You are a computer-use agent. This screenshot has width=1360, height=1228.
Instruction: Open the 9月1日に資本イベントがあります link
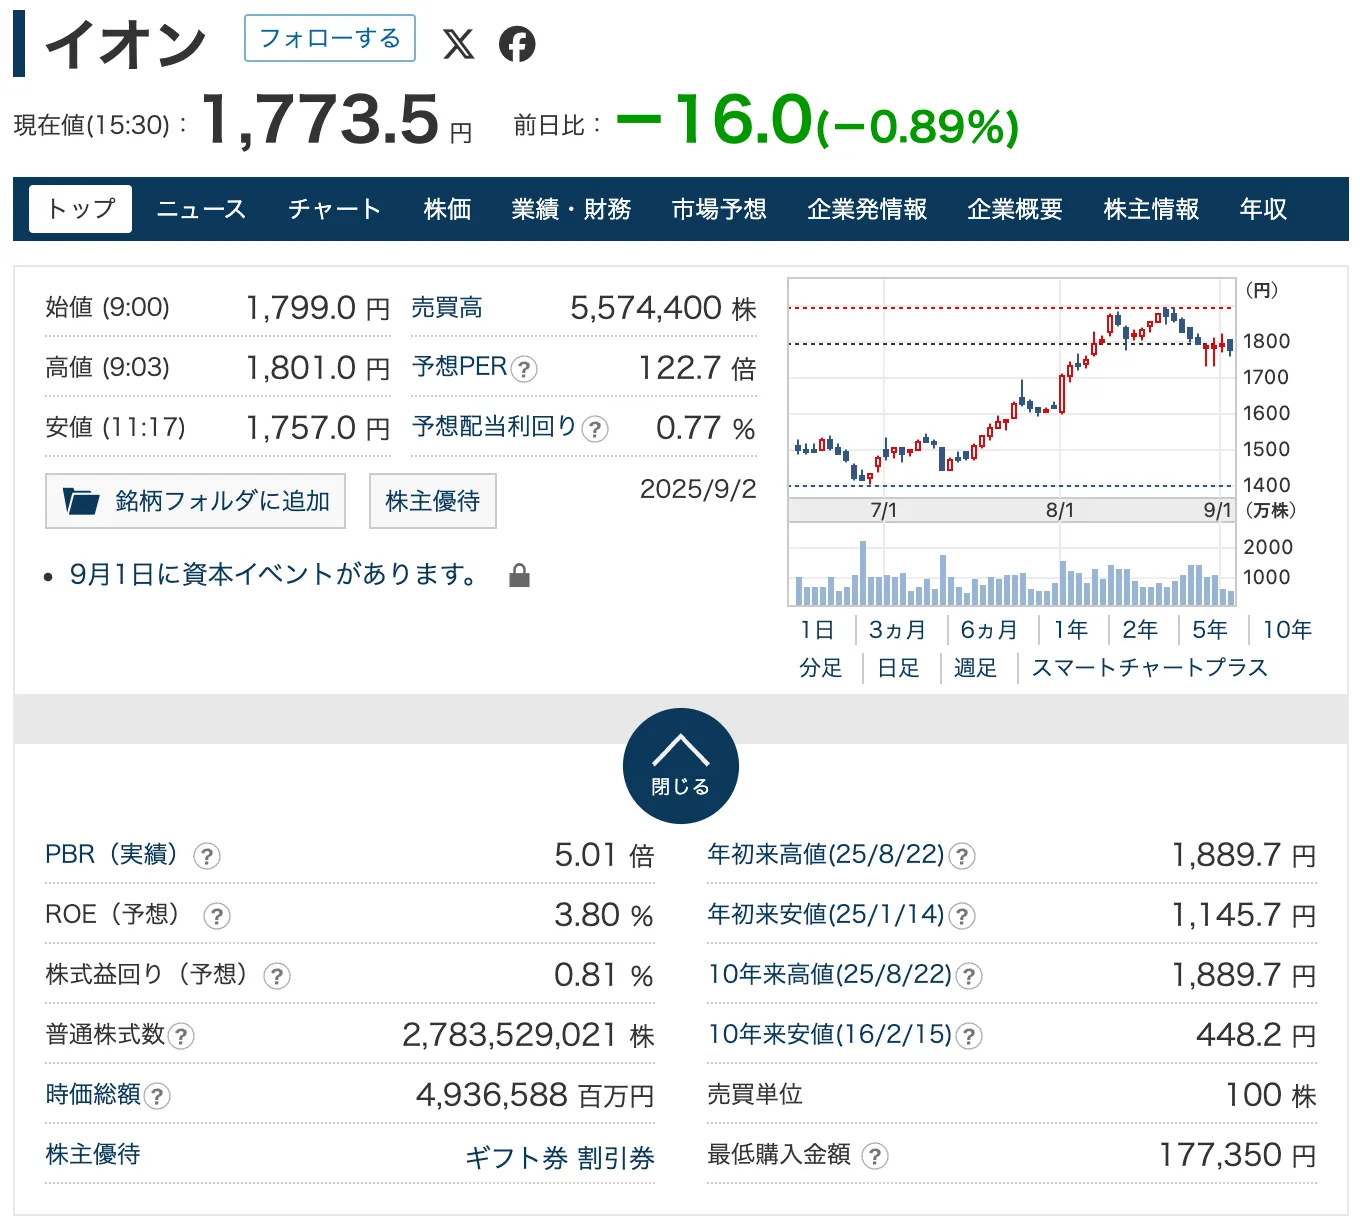click(273, 574)
